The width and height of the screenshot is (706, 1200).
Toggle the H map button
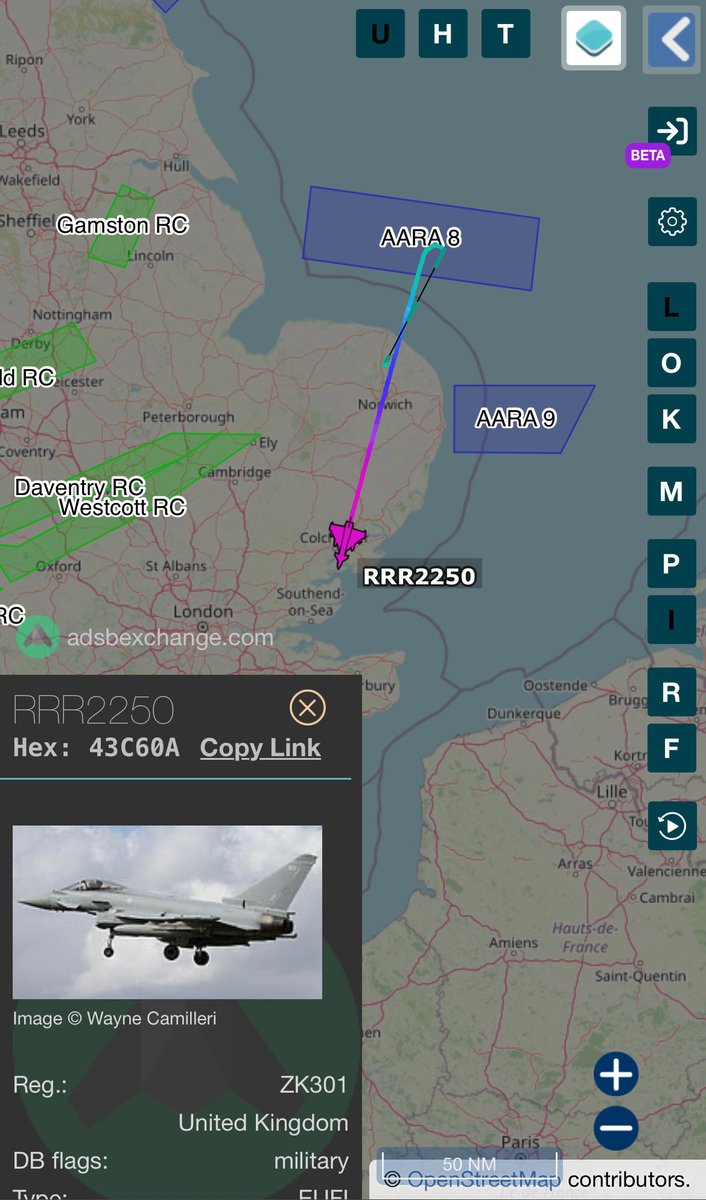[x=443, y=34]
